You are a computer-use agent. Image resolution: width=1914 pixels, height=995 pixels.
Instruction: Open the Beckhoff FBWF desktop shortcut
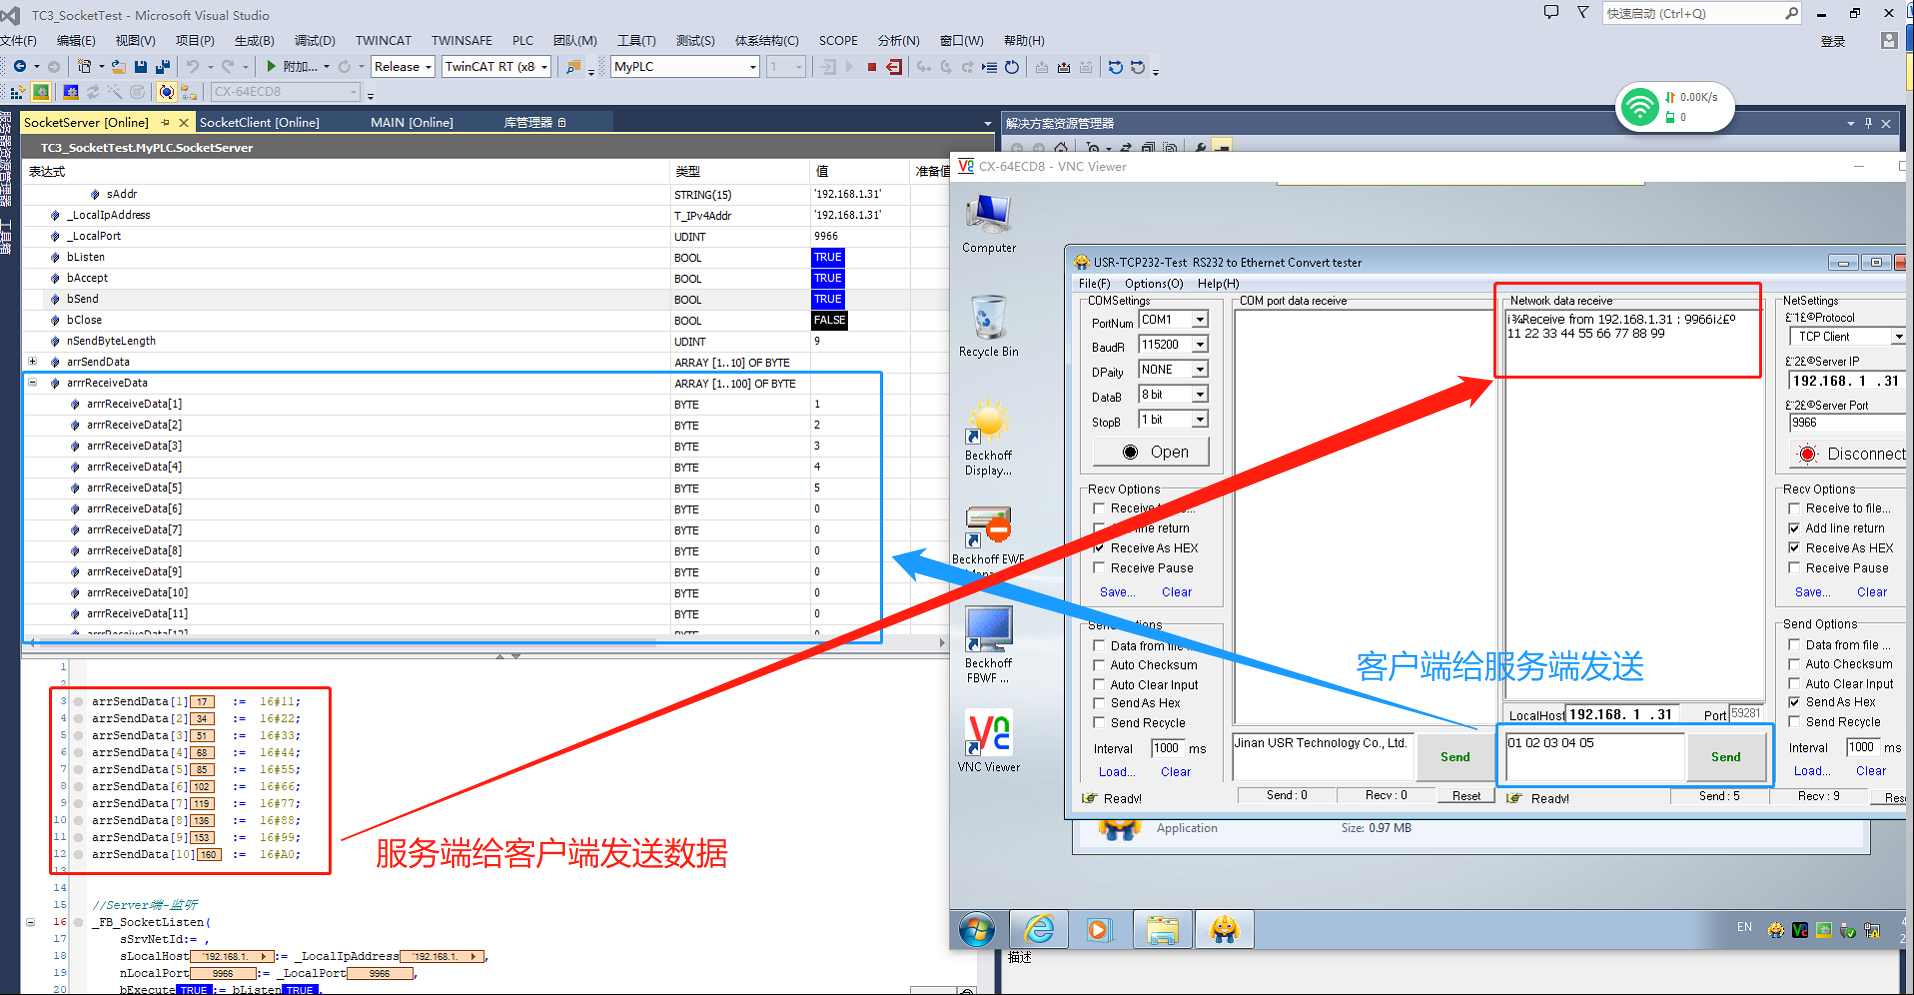tap(989, 643)
